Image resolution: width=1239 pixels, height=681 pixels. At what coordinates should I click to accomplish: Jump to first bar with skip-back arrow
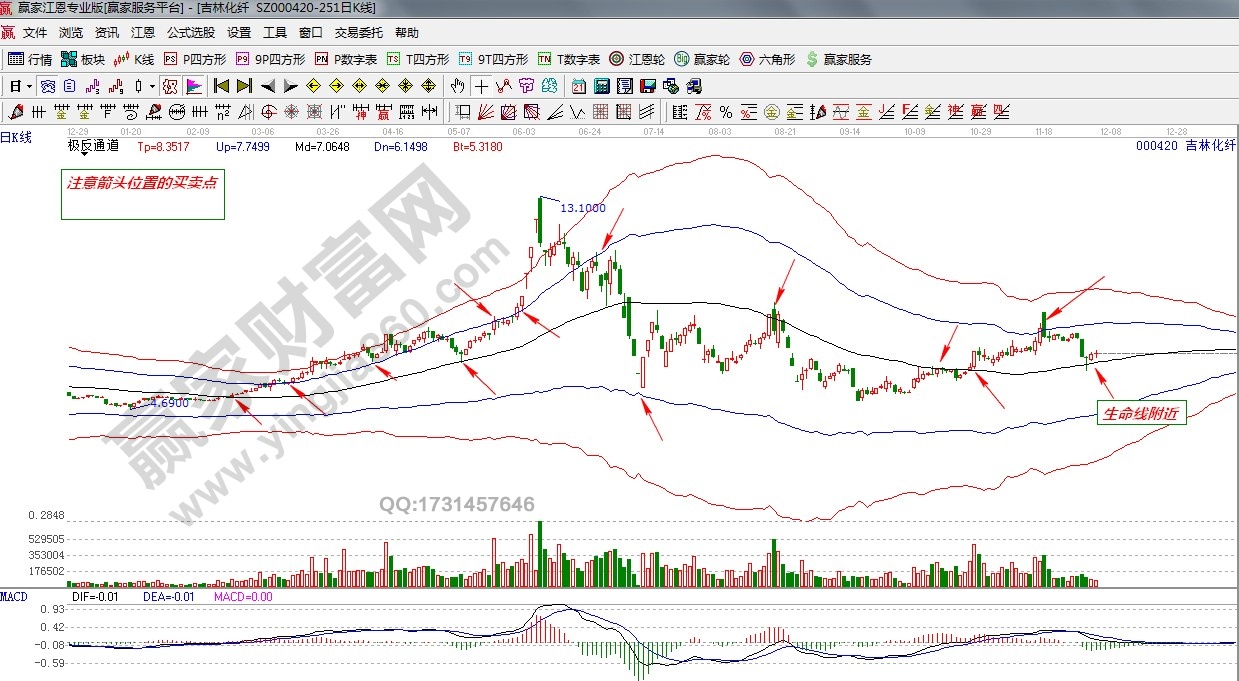click(x=221, y=86)
